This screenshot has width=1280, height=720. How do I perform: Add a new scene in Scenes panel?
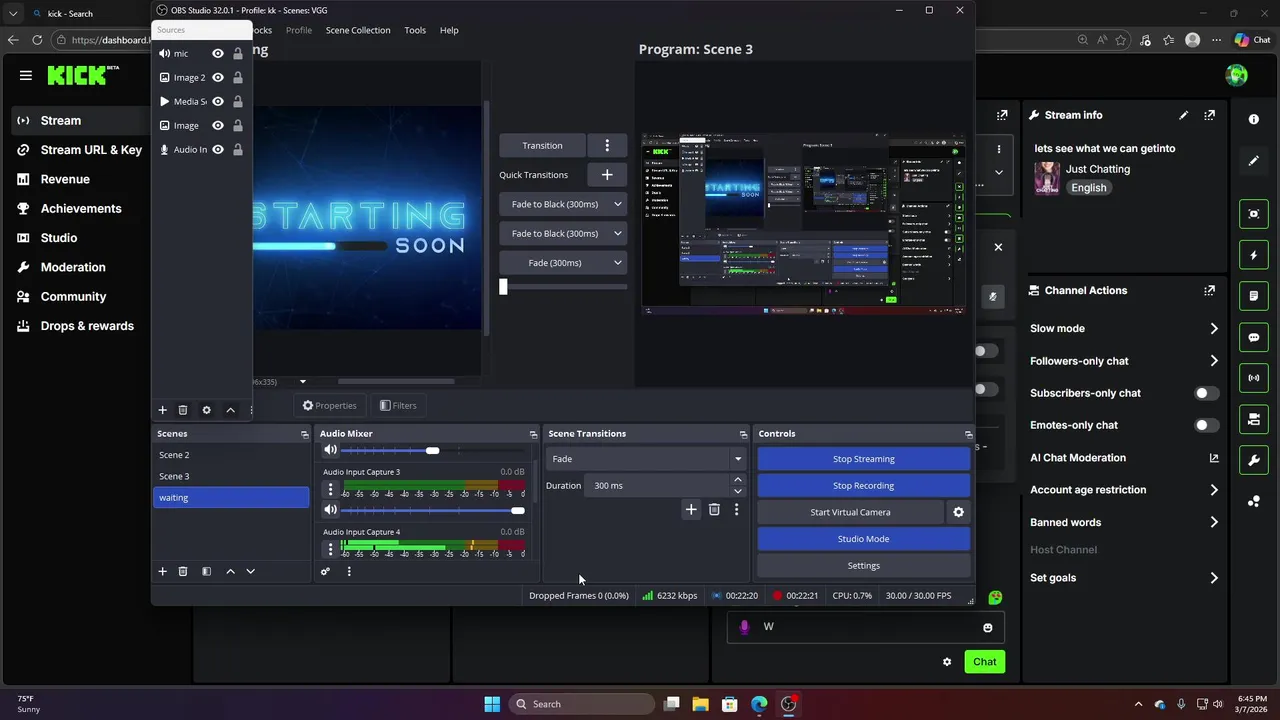pyautogui.click(x=162, y=571)
